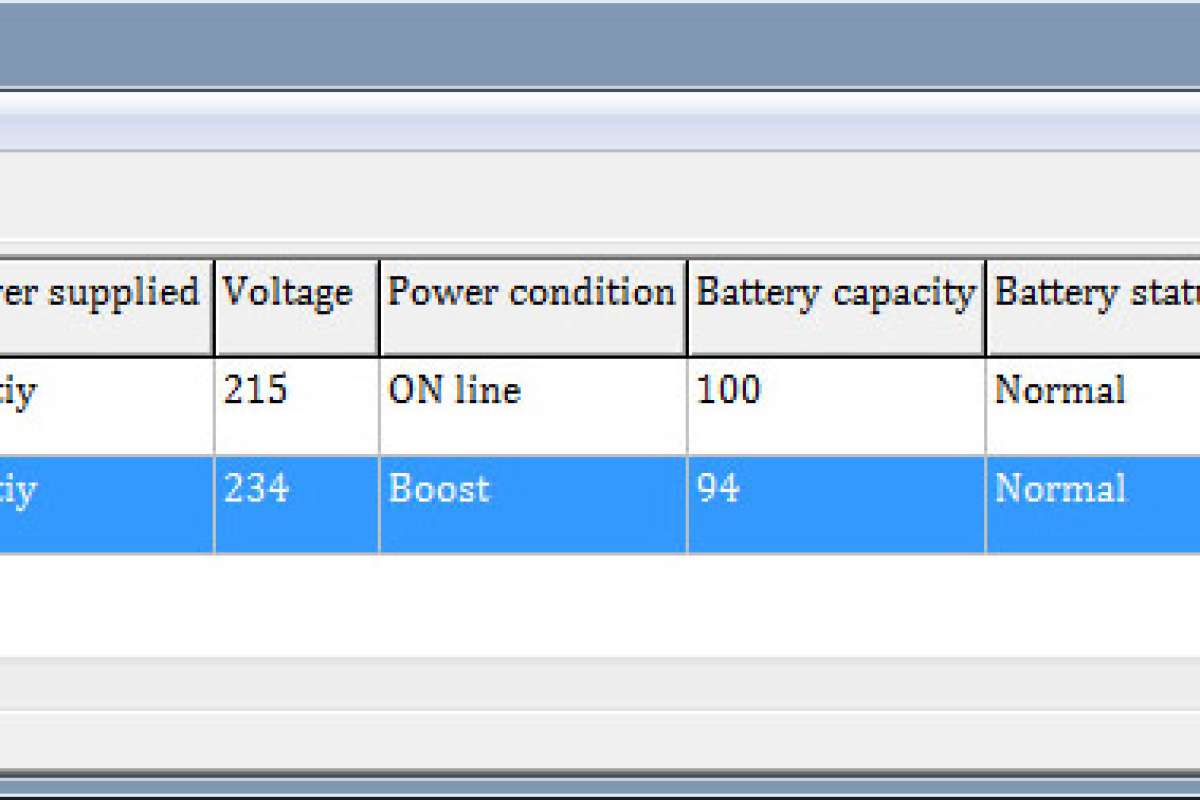Click the ON line power condition cell

(x=455, y=390)
